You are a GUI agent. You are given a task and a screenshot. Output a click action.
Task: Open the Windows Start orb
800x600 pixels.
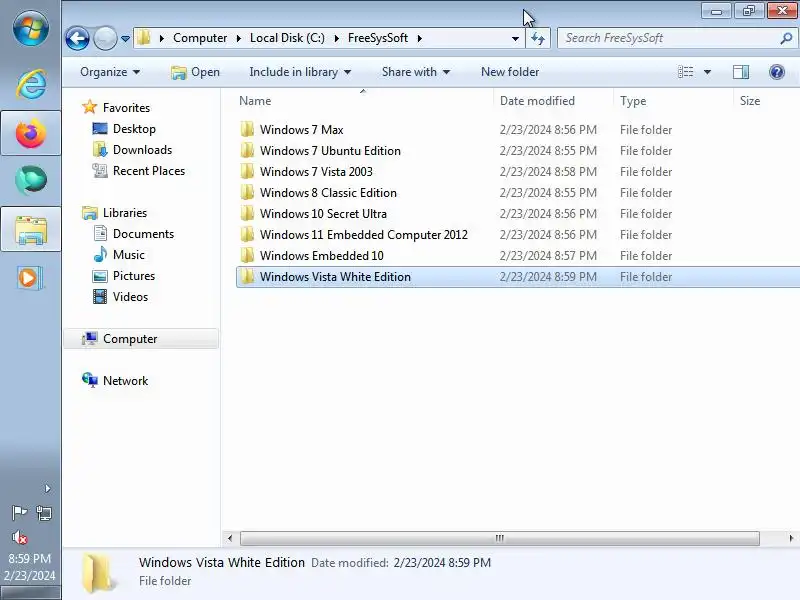tap(31, 28)
